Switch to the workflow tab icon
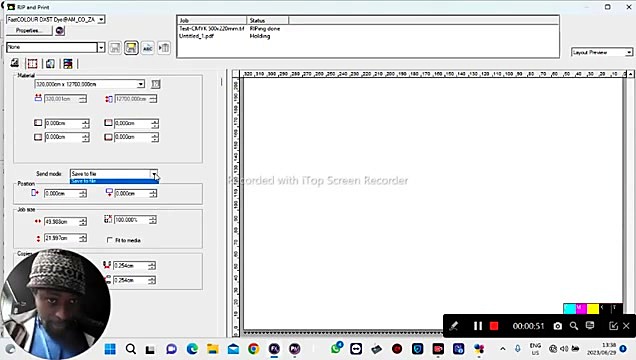Viewport: 636px width, 360px height. click(x=50, y=63)
